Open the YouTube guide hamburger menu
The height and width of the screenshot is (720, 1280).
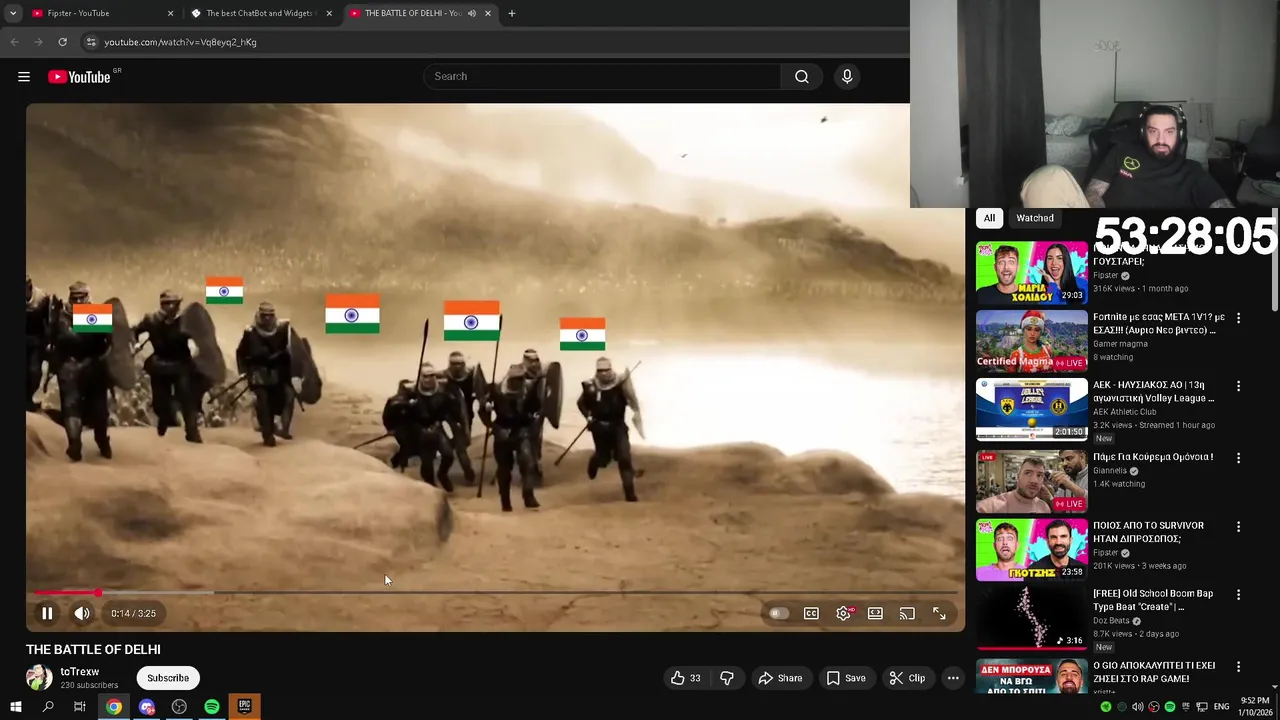(24, 77)
